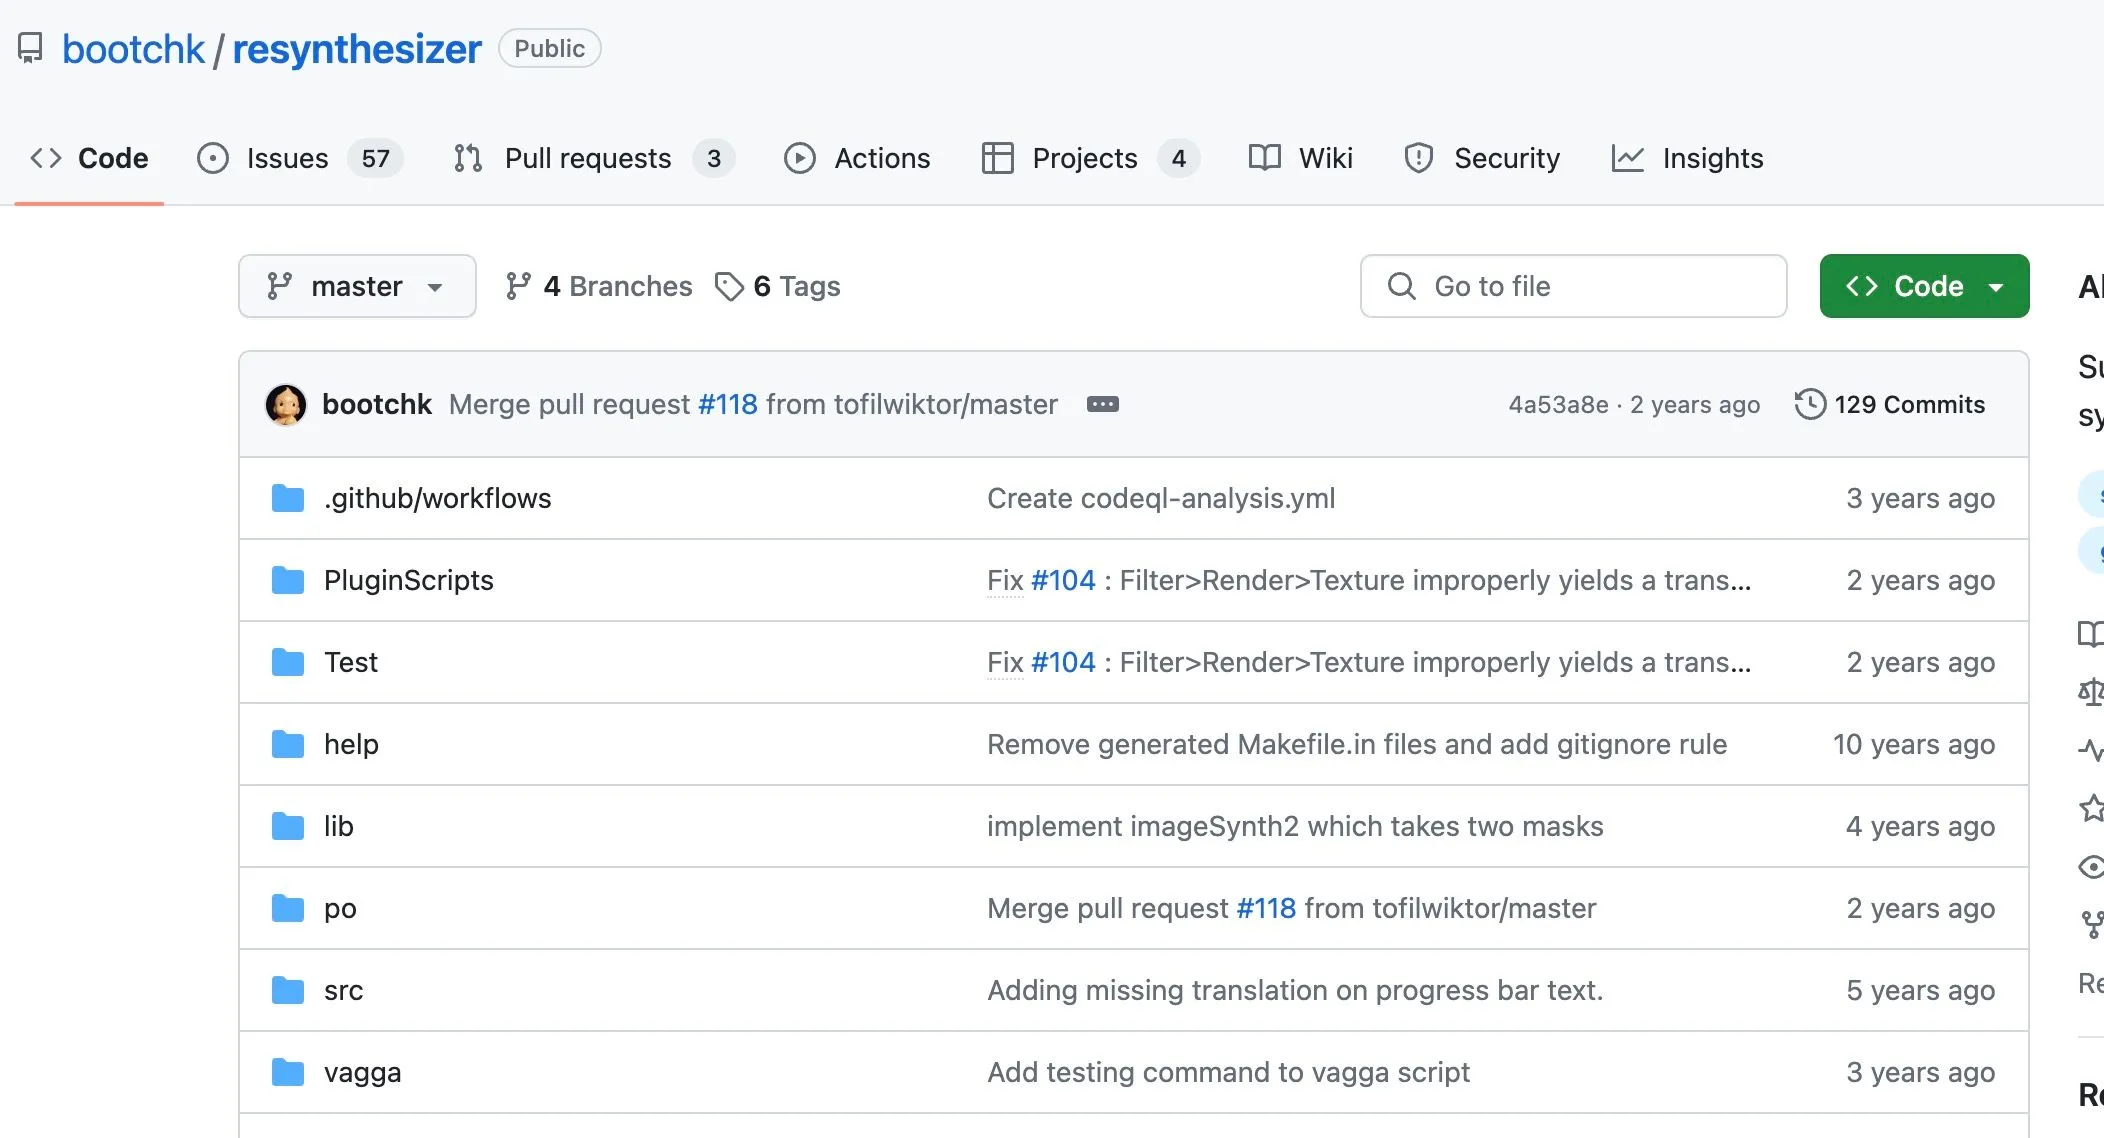The height and width of the screenshot is (1138, 2104).
Task: Open the Projects tab
Action: pos(1090,158)
